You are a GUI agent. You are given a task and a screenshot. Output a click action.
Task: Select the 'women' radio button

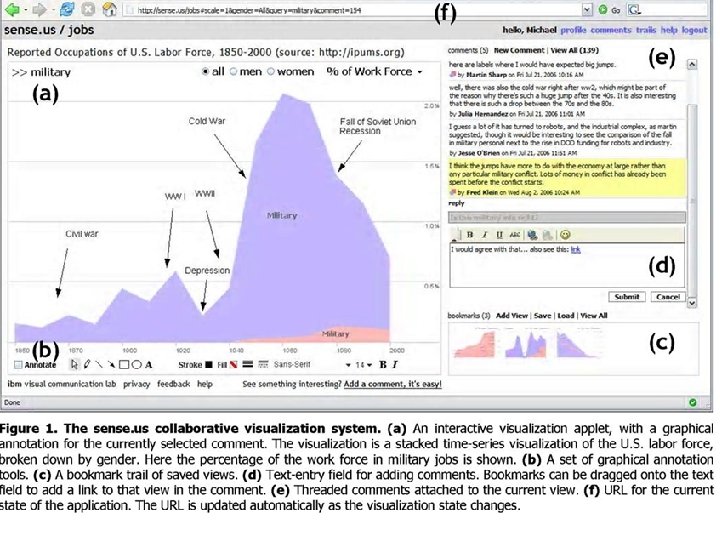point(271,72)
